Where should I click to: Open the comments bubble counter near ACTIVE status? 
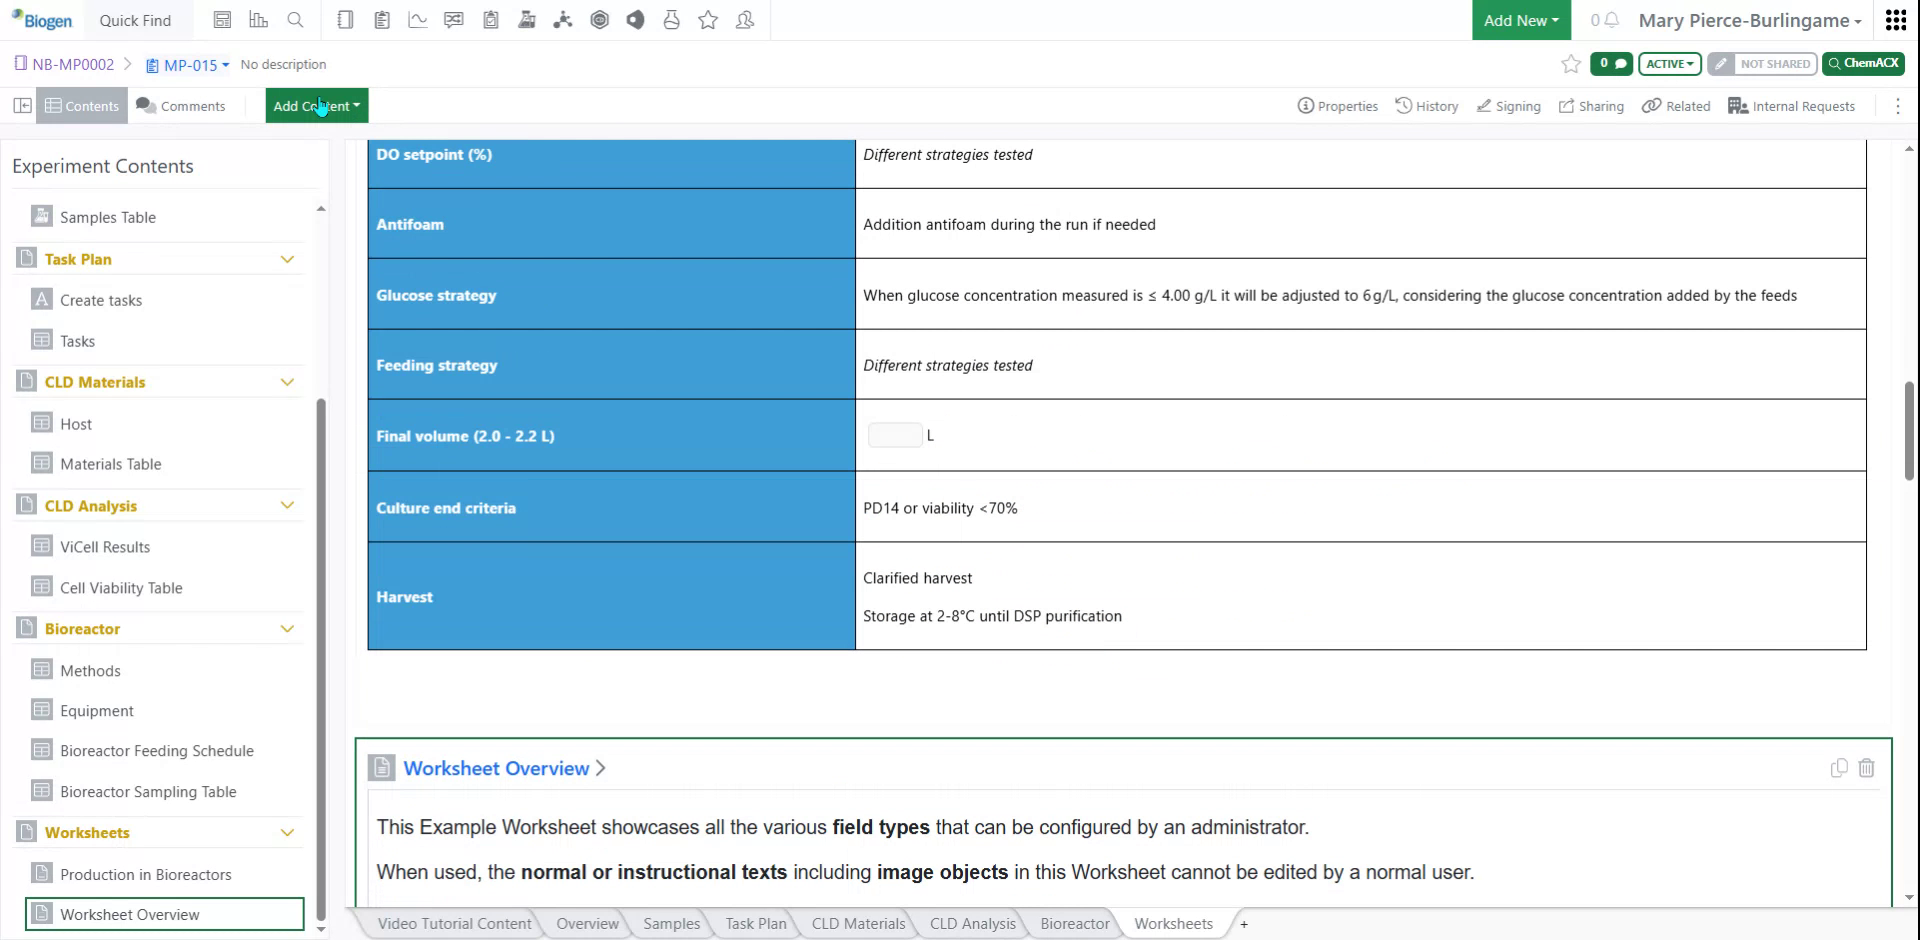(x=1611, y=63)
